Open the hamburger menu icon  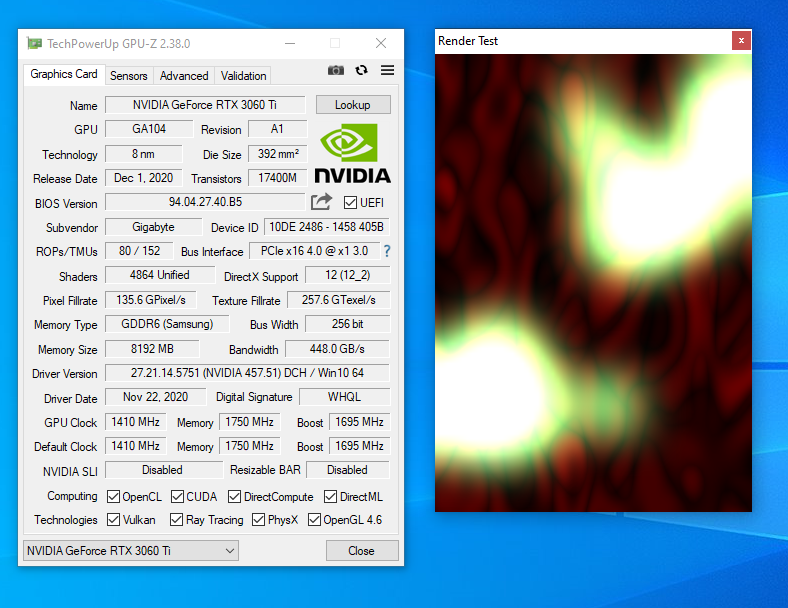[x=387, y=70]
